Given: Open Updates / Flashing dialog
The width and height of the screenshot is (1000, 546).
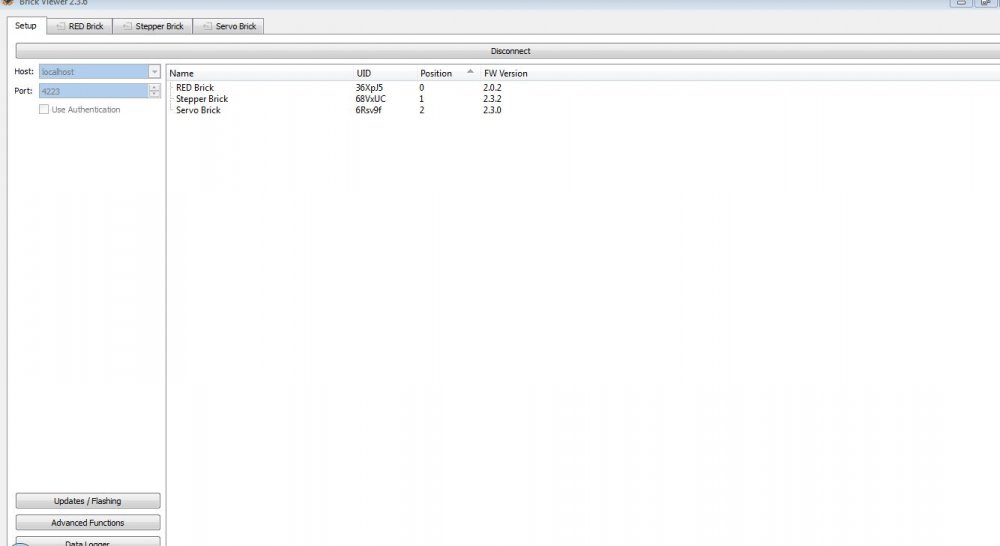Looking at the screenshot, I should tap(87, 501).
